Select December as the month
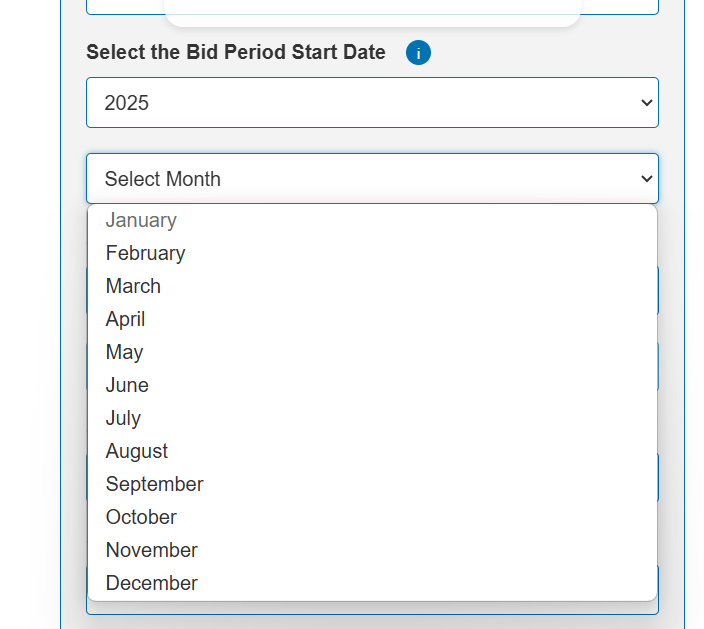The width and height of the screenshot is (704, 629). coord(151,583)
